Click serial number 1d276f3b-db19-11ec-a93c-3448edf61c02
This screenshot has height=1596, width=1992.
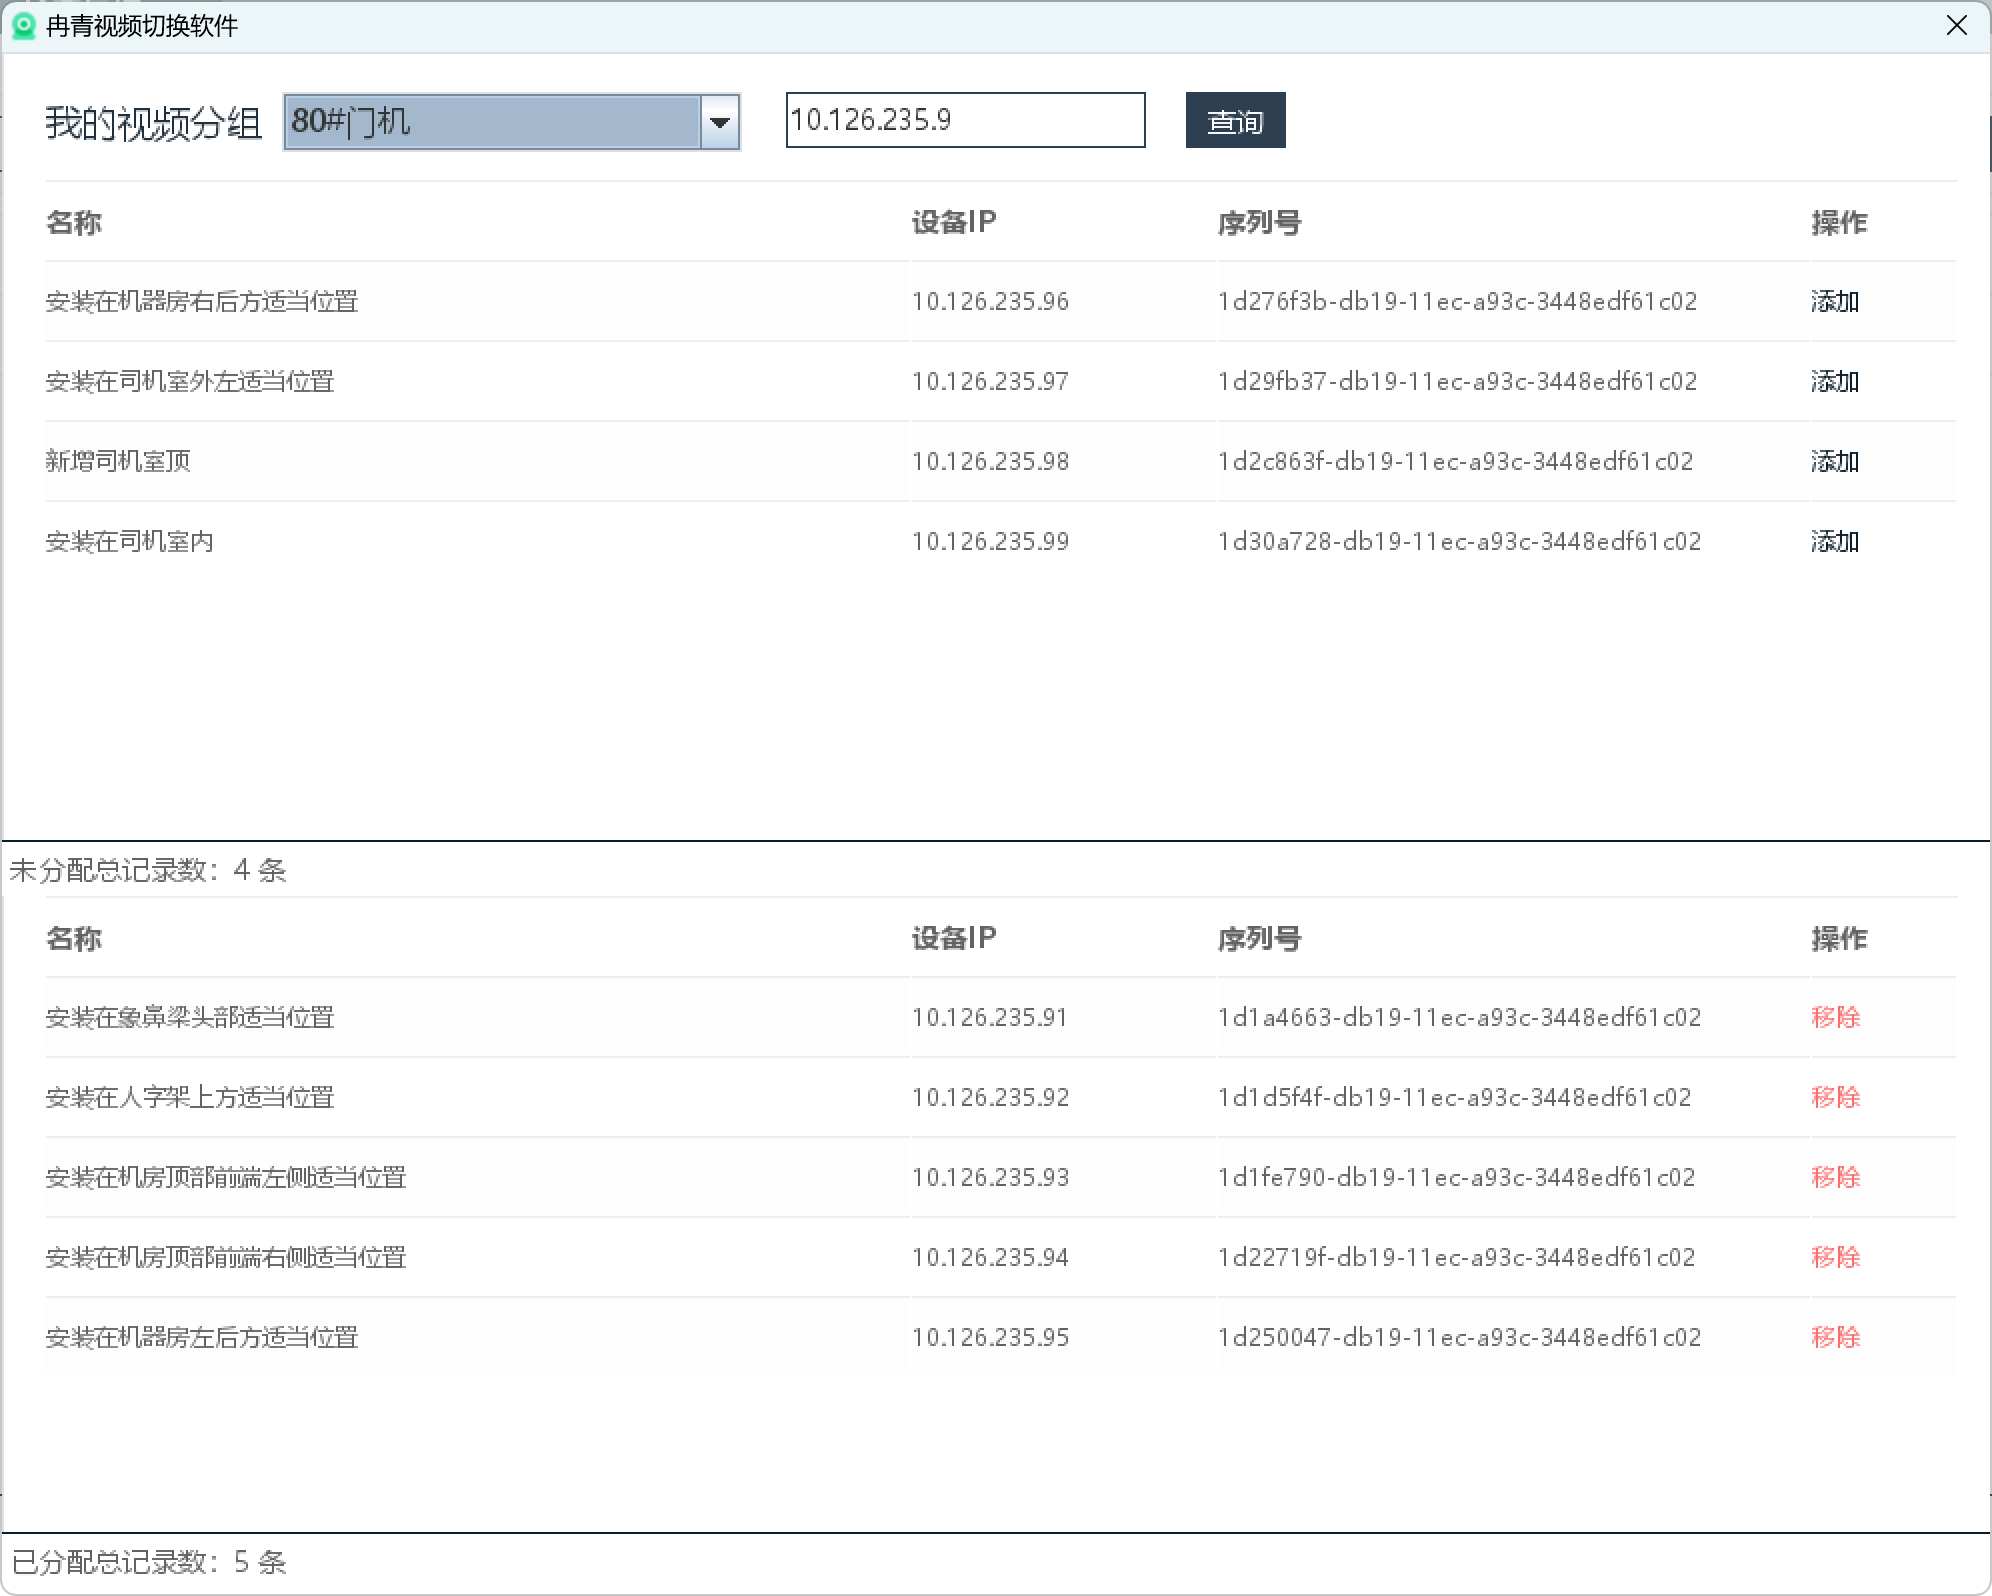pyautogui.click(x=1457, y=302)
